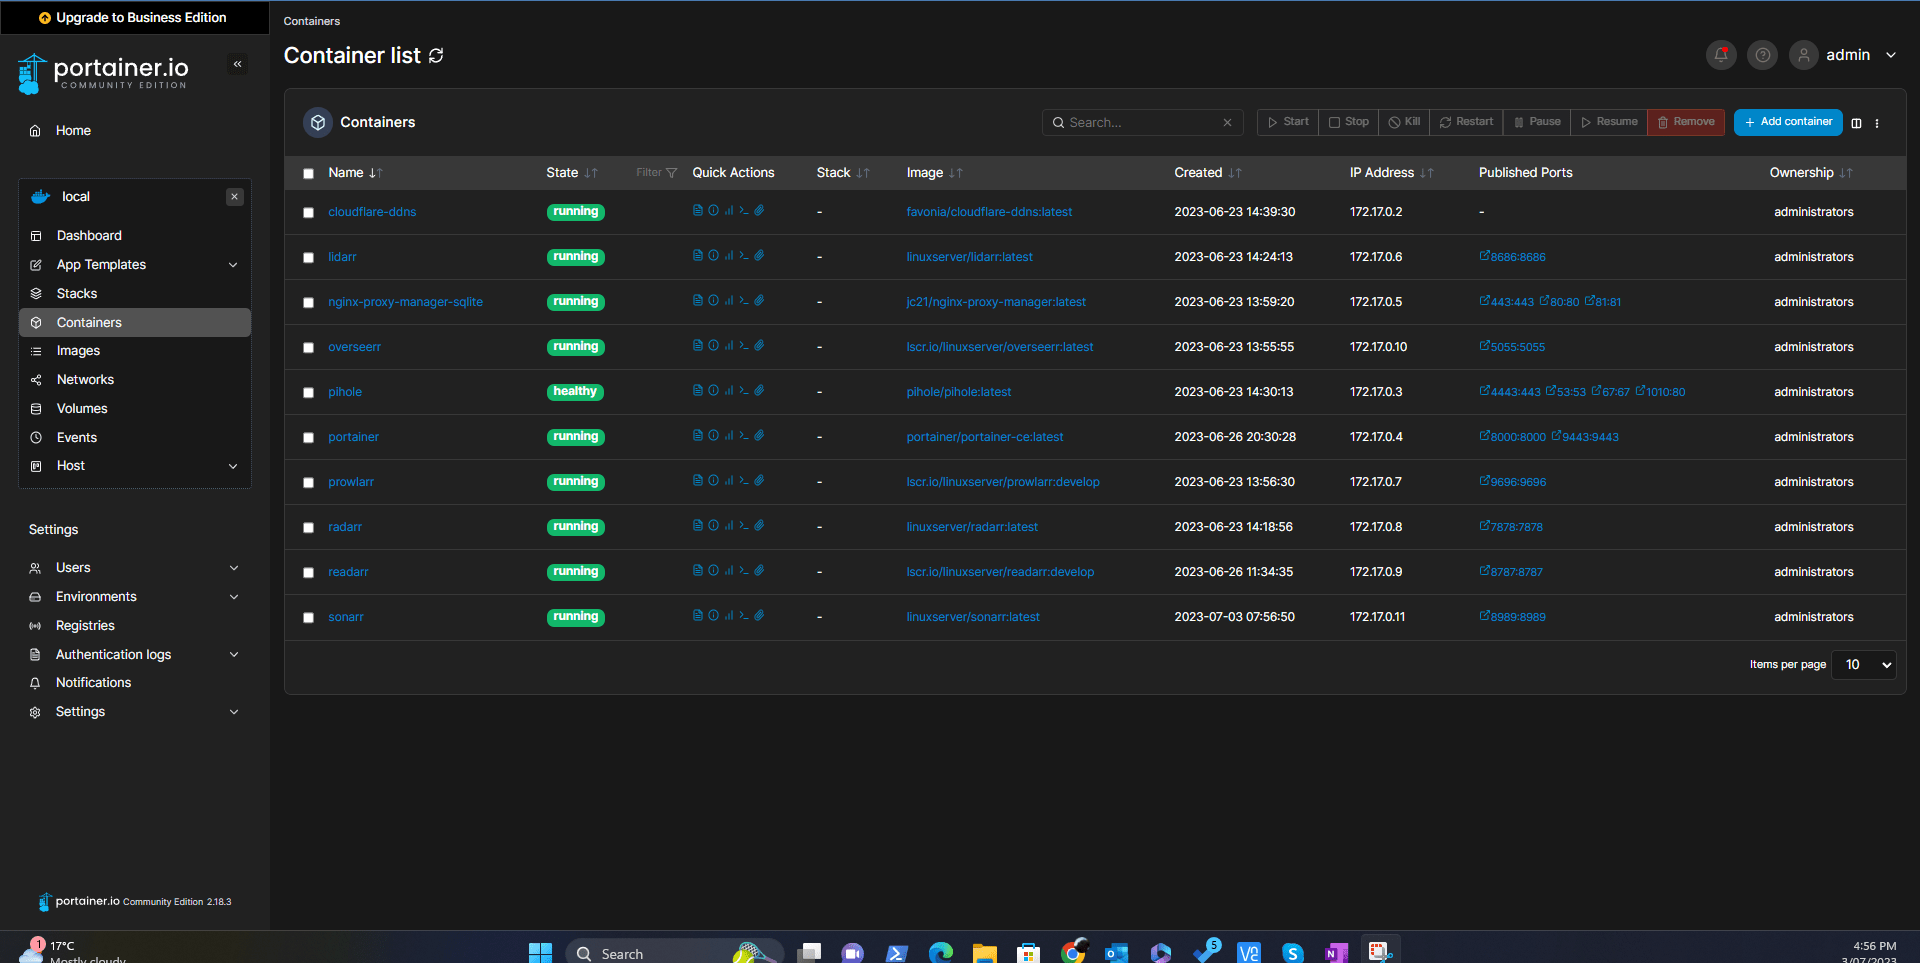Click the Restart button in toolbar
This screenshot has height=963, width=1920.
point(1466,122)
